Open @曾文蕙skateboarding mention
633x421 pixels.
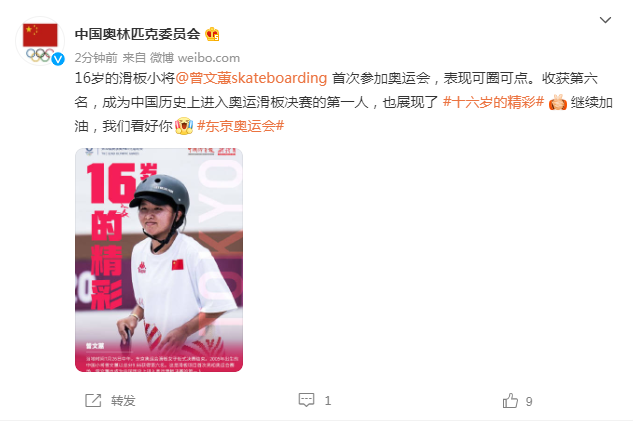tap(251, 78)
